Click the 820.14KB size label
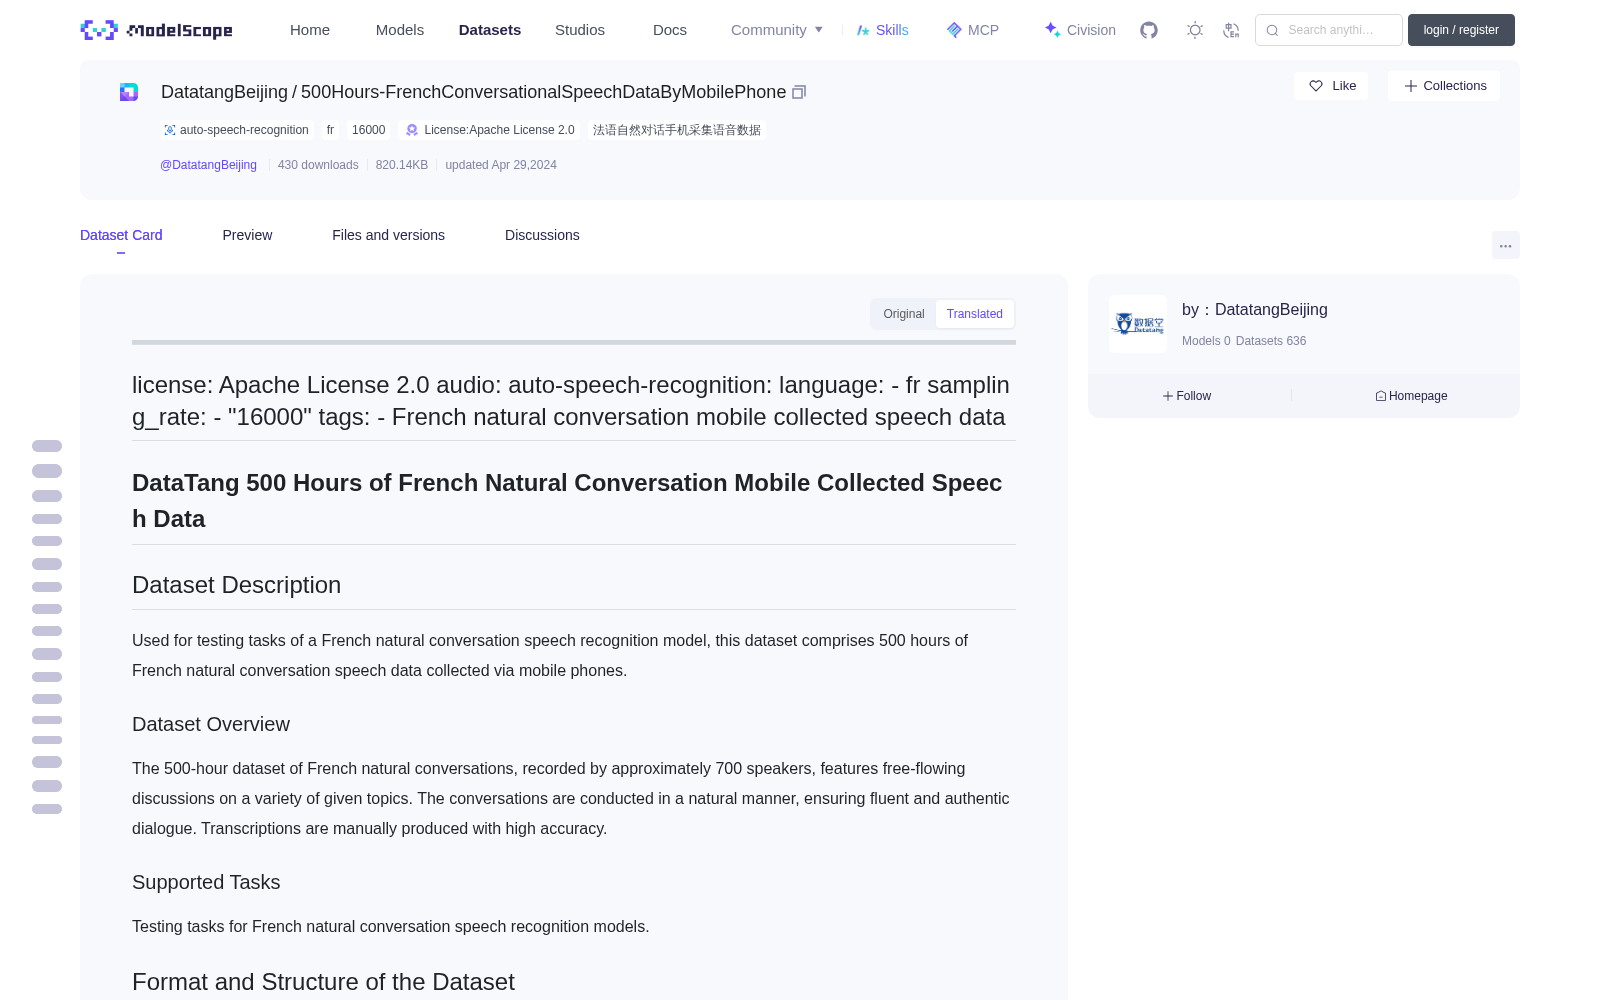 pyautogui.click(x=402, y=165)
